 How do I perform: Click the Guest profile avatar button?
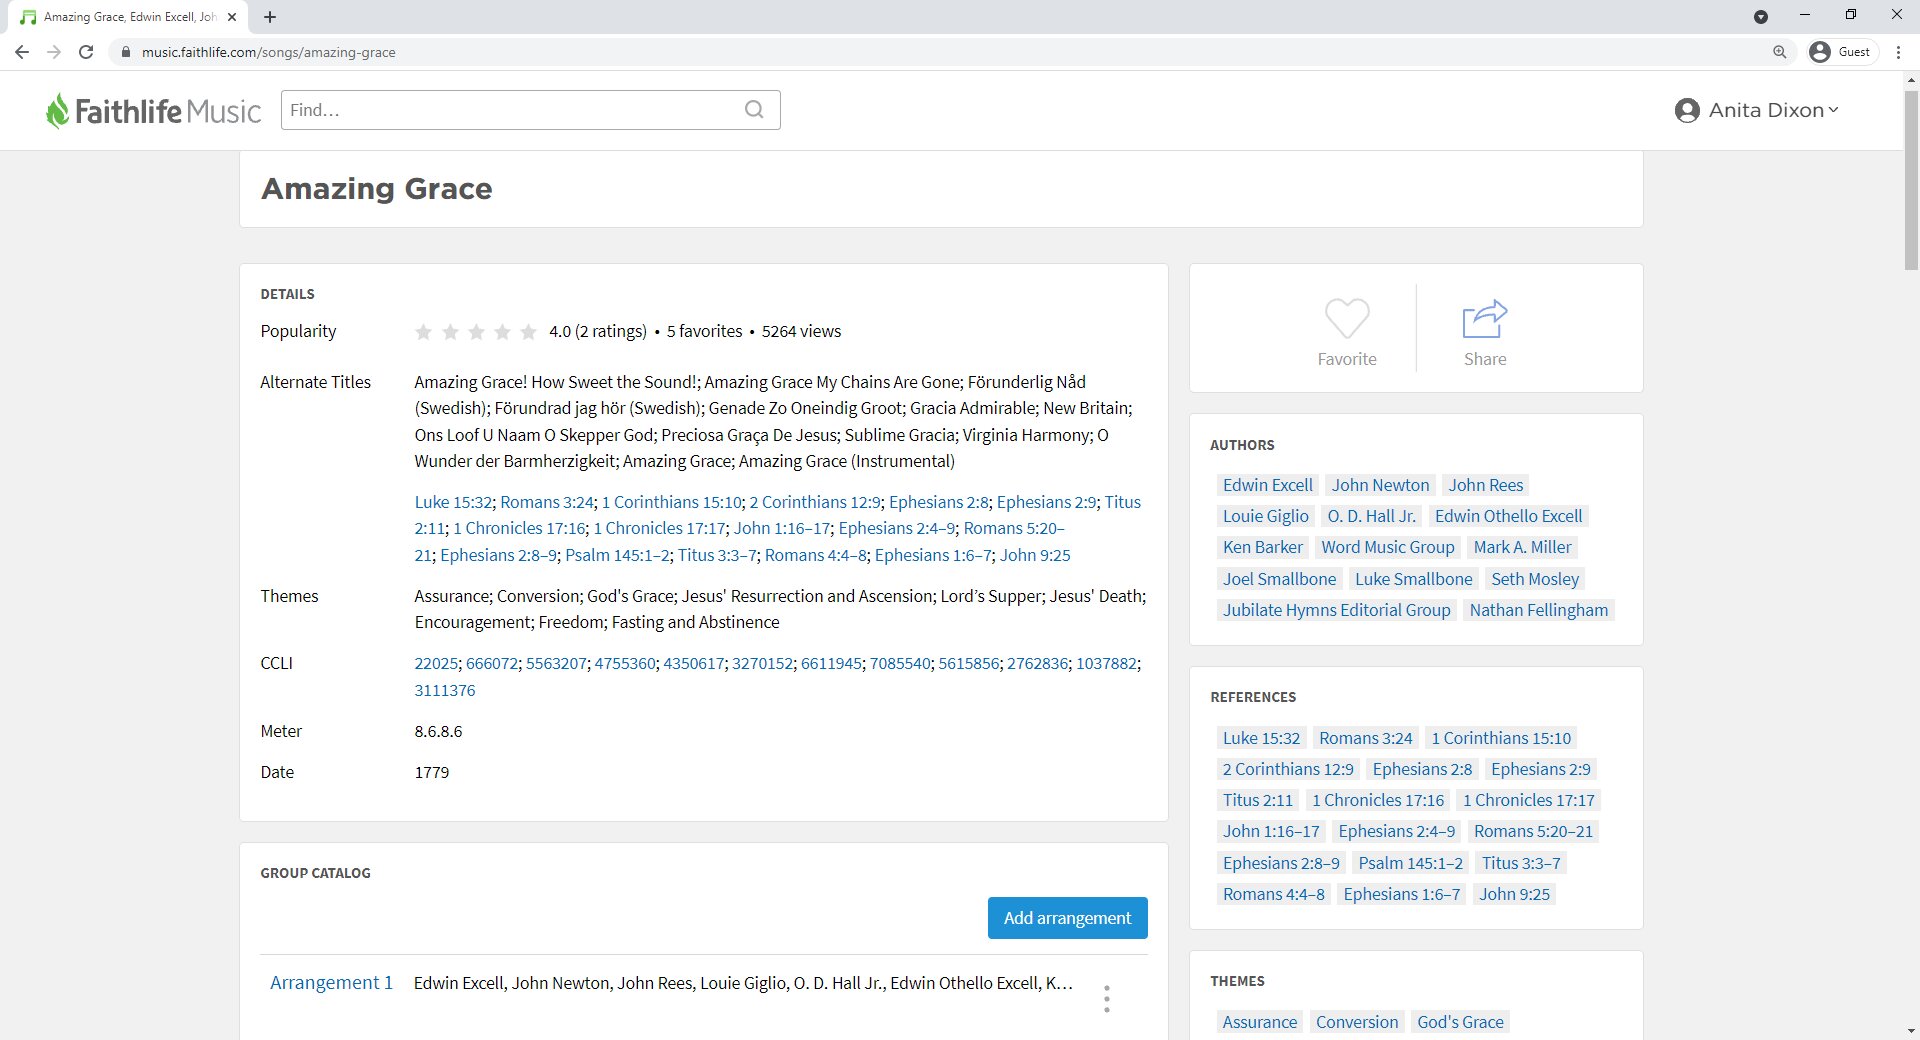point(1842,52)
